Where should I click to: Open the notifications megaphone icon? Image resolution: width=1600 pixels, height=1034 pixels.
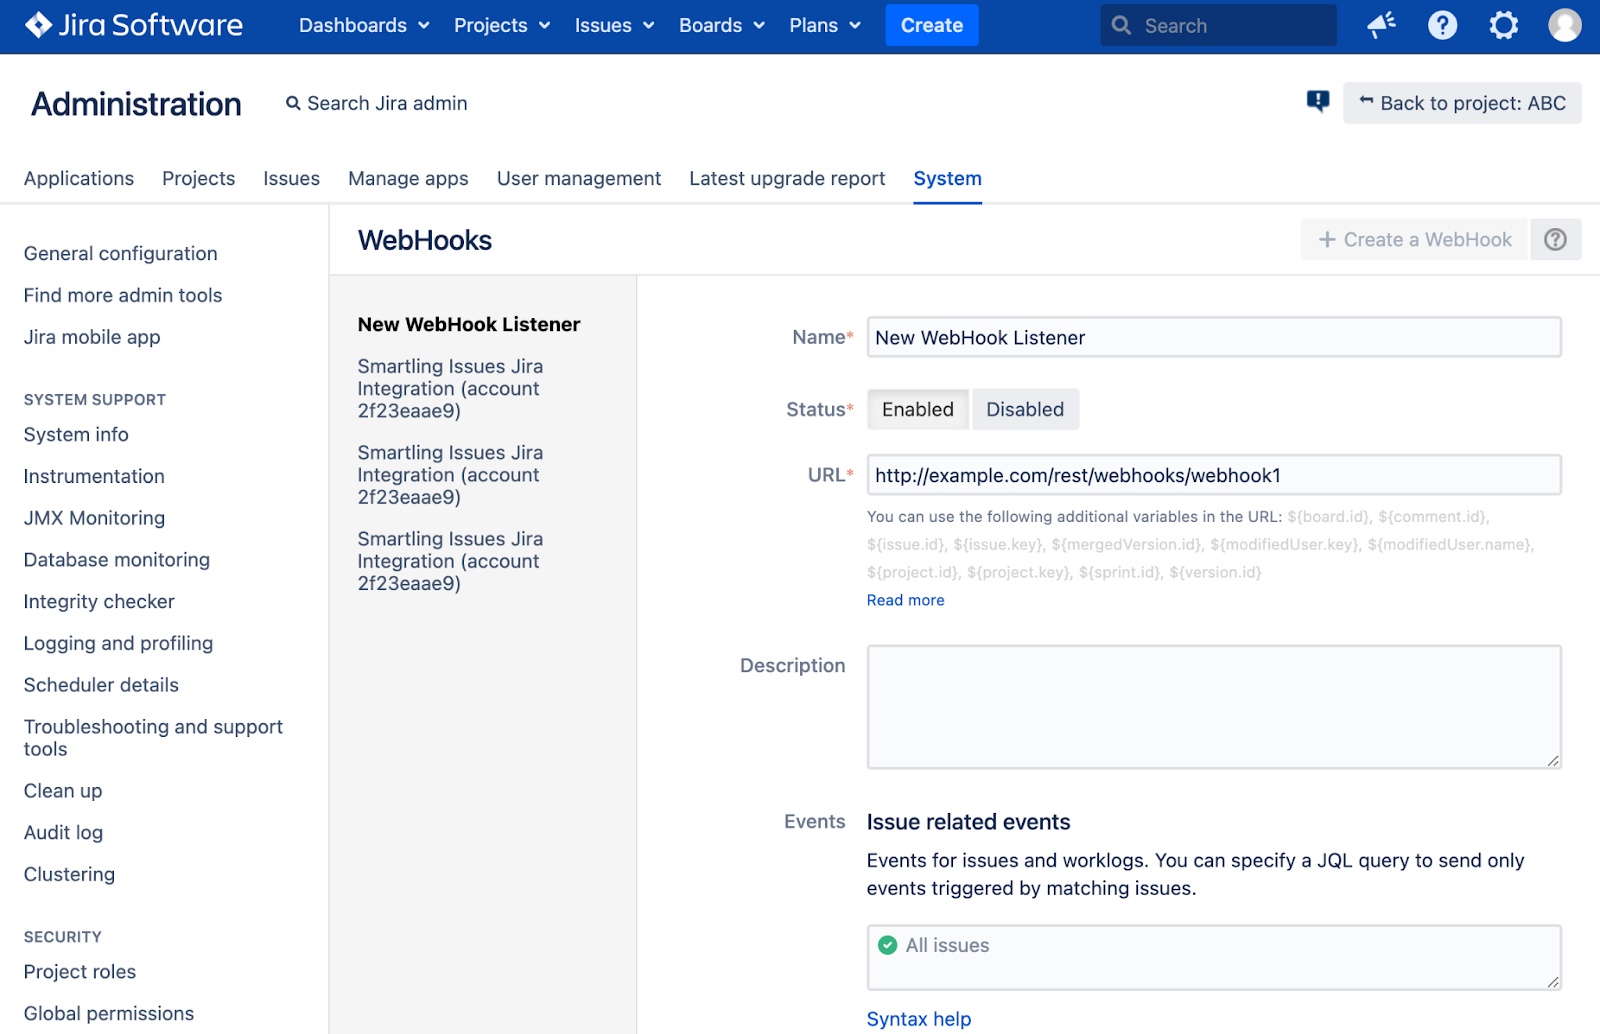click(1381, 25)
